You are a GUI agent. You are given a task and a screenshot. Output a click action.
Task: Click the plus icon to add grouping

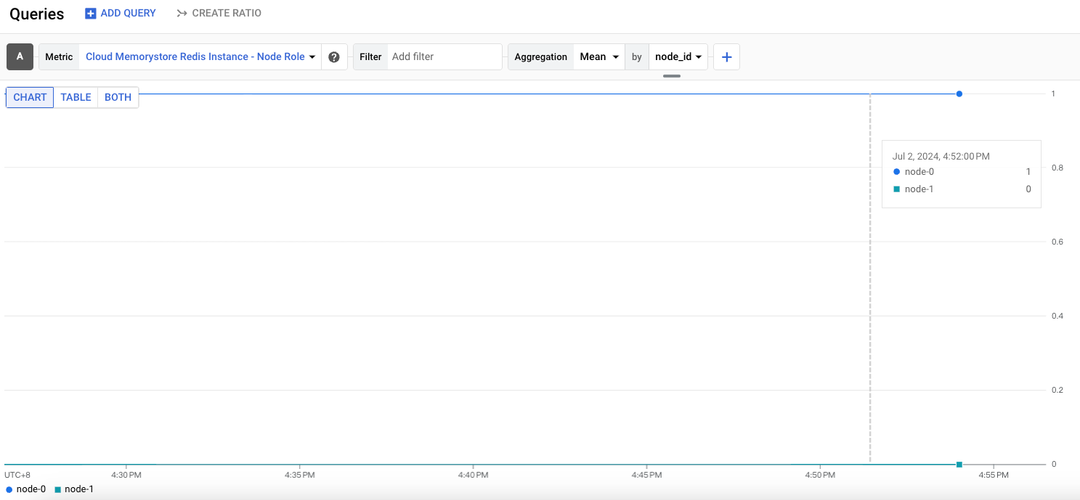(727, 57)
